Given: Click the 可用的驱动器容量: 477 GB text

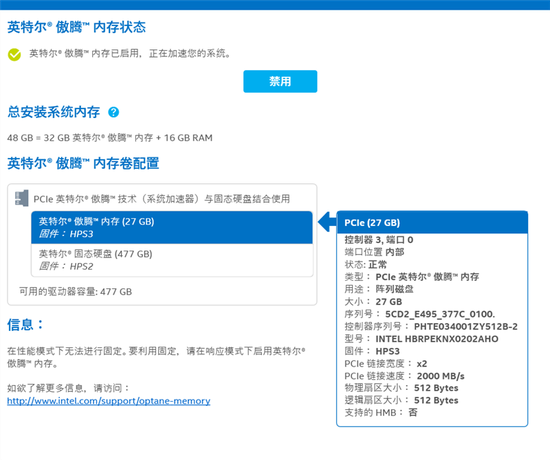Looking at the screenshot, I should tap(75, 292).
